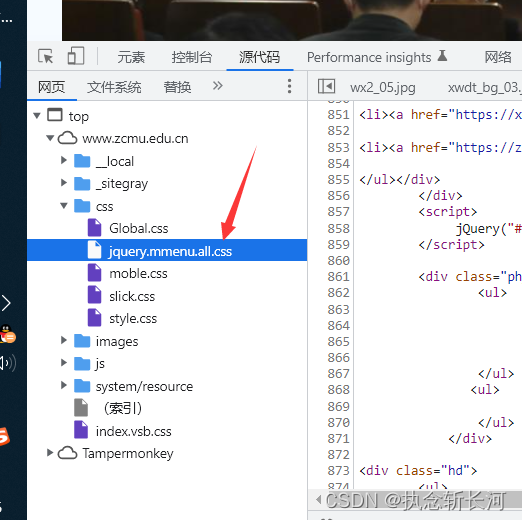Collapse the top frame tree node

(37, 116)
